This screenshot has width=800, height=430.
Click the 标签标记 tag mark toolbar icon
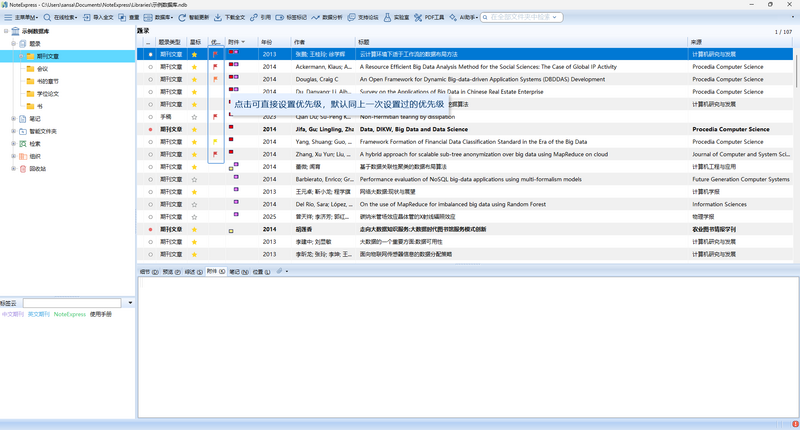[x=280, y=17]
